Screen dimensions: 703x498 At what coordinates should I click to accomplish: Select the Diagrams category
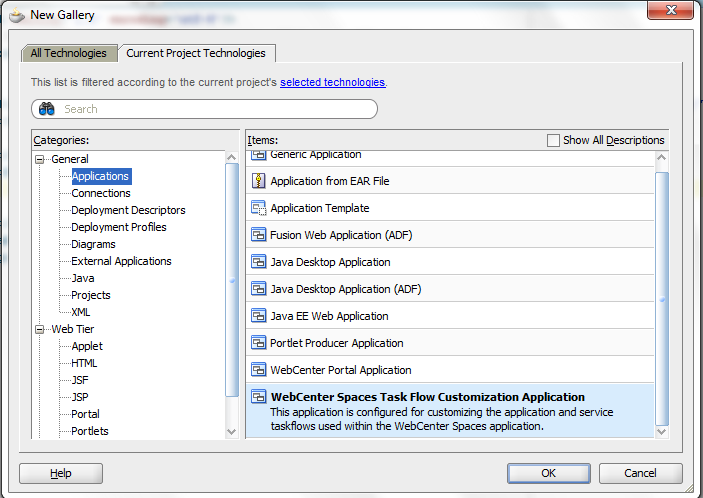(x=93, y=244)
